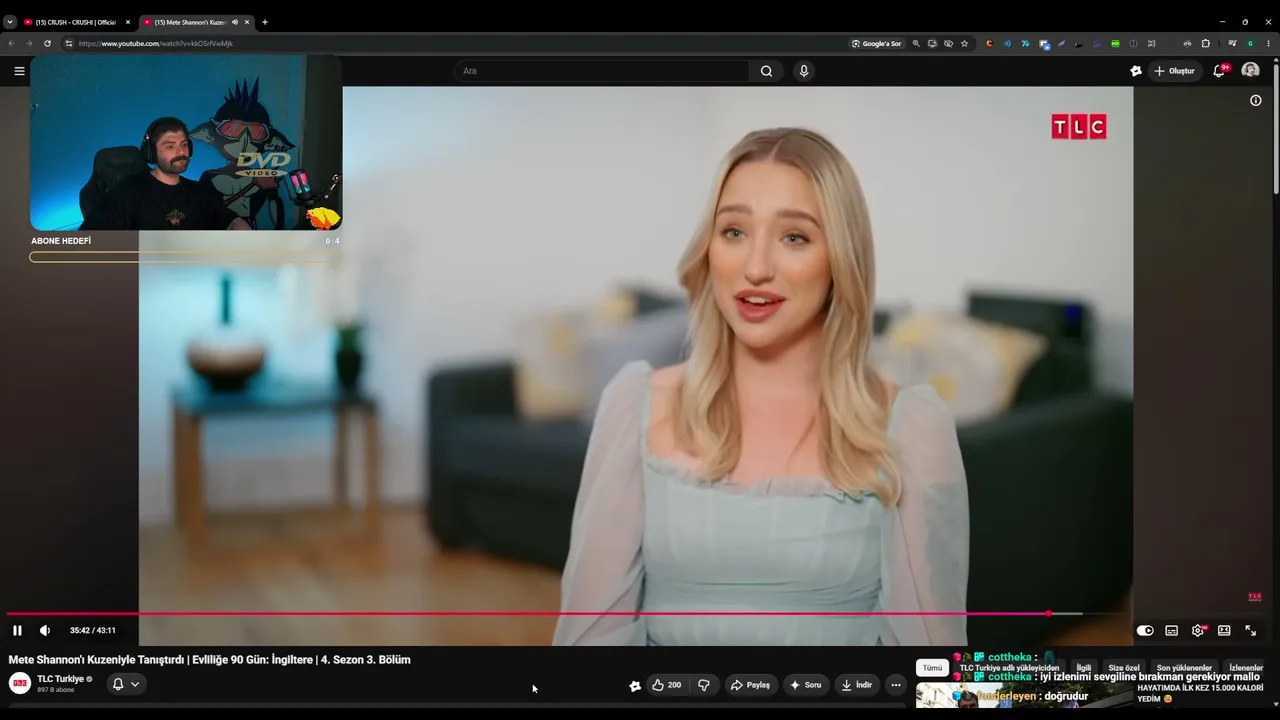This screenshot has width=1280, height=720.
Task: Enter fullscreen mode
Action: (1250, 630)
